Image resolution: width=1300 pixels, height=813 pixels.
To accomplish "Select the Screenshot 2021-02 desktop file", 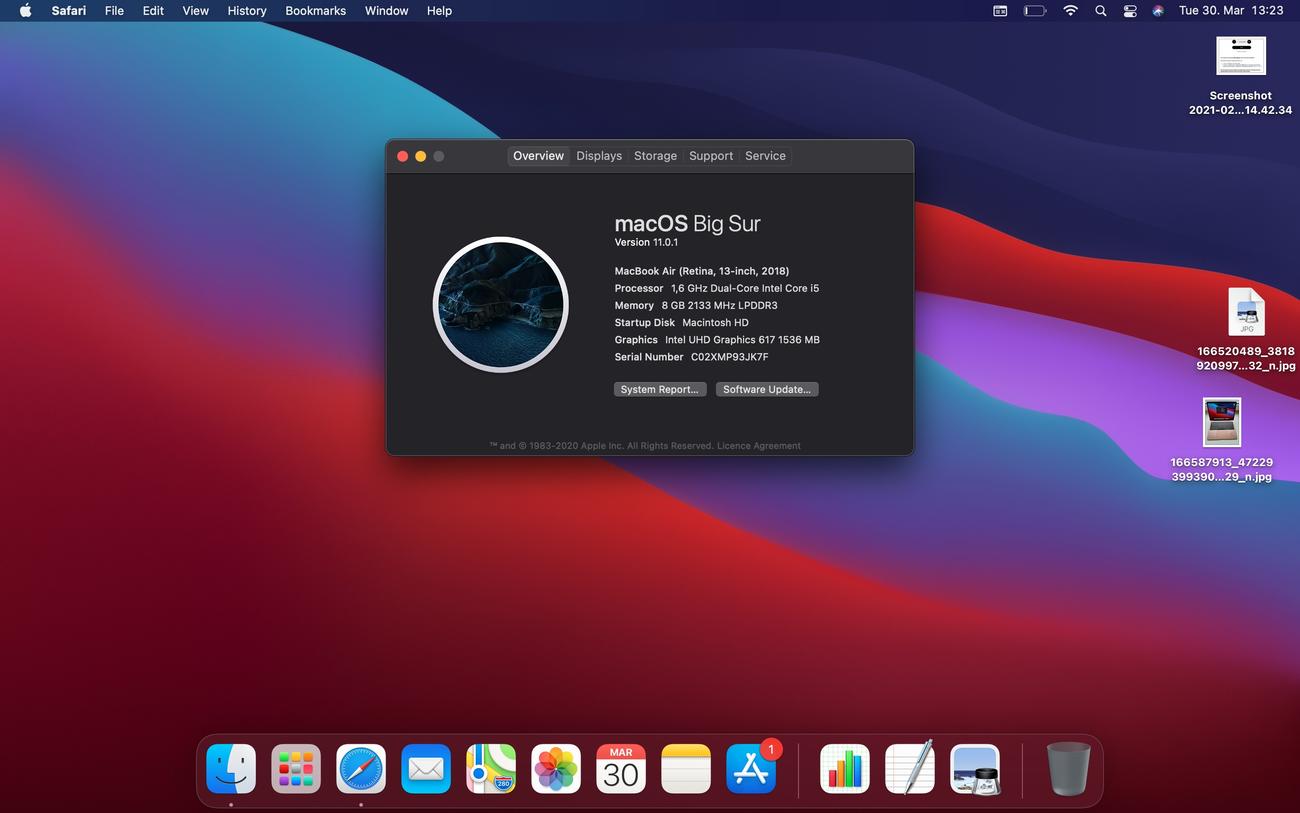I will [1240, 76].
